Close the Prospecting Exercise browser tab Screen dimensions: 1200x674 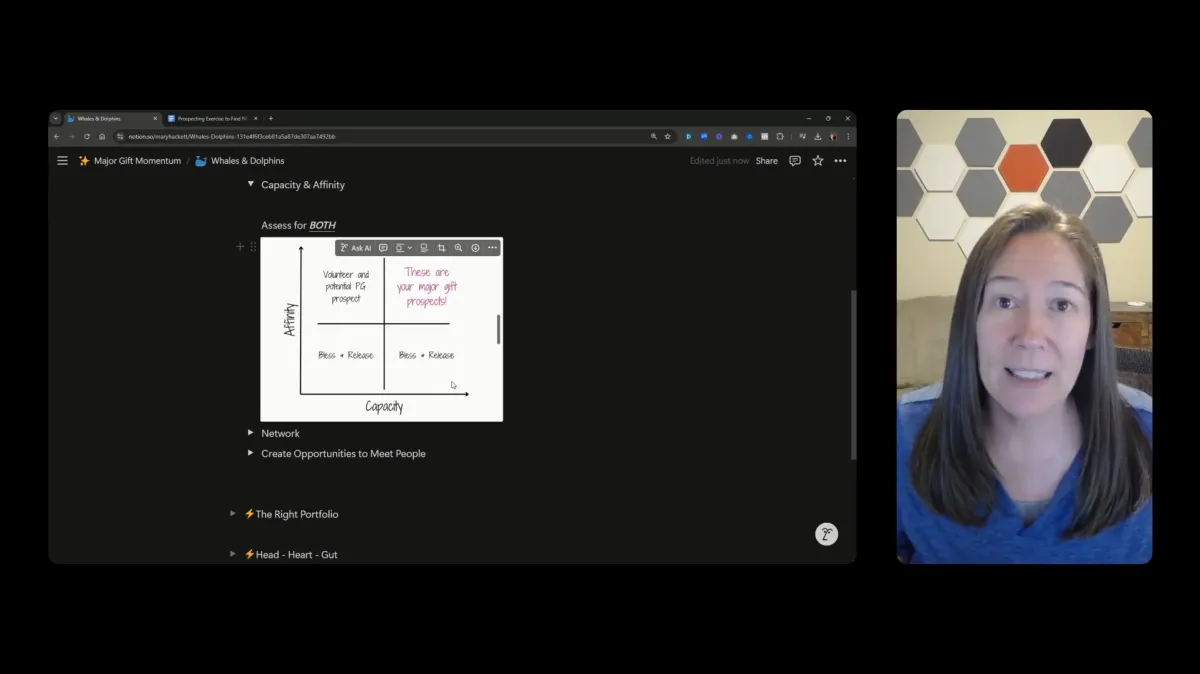pyautogui.click(x=255, y=118)
